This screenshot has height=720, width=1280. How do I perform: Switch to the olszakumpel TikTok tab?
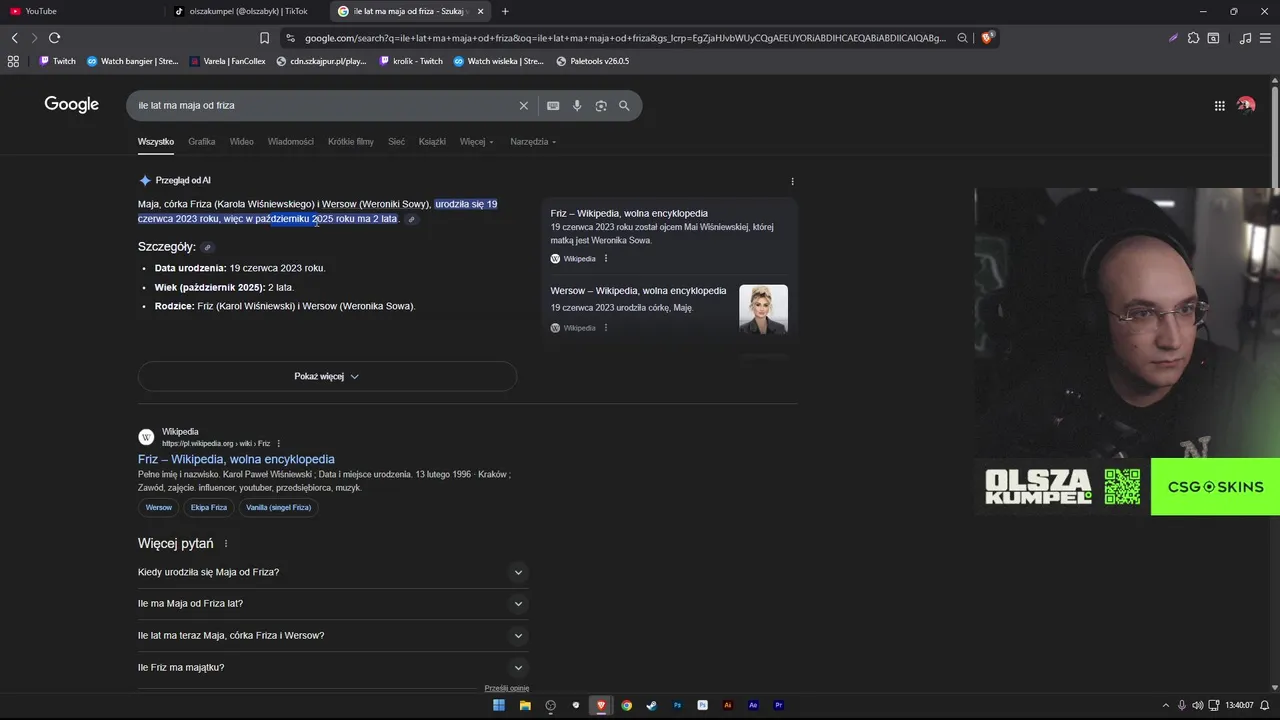tap(248, 11)
